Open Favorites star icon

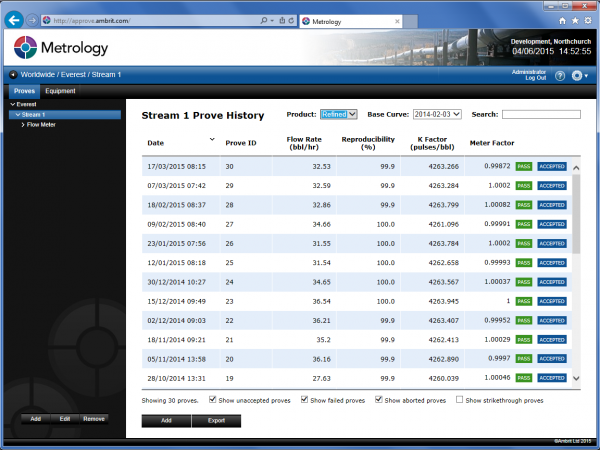pyautogui.click(x=575, y=21)
